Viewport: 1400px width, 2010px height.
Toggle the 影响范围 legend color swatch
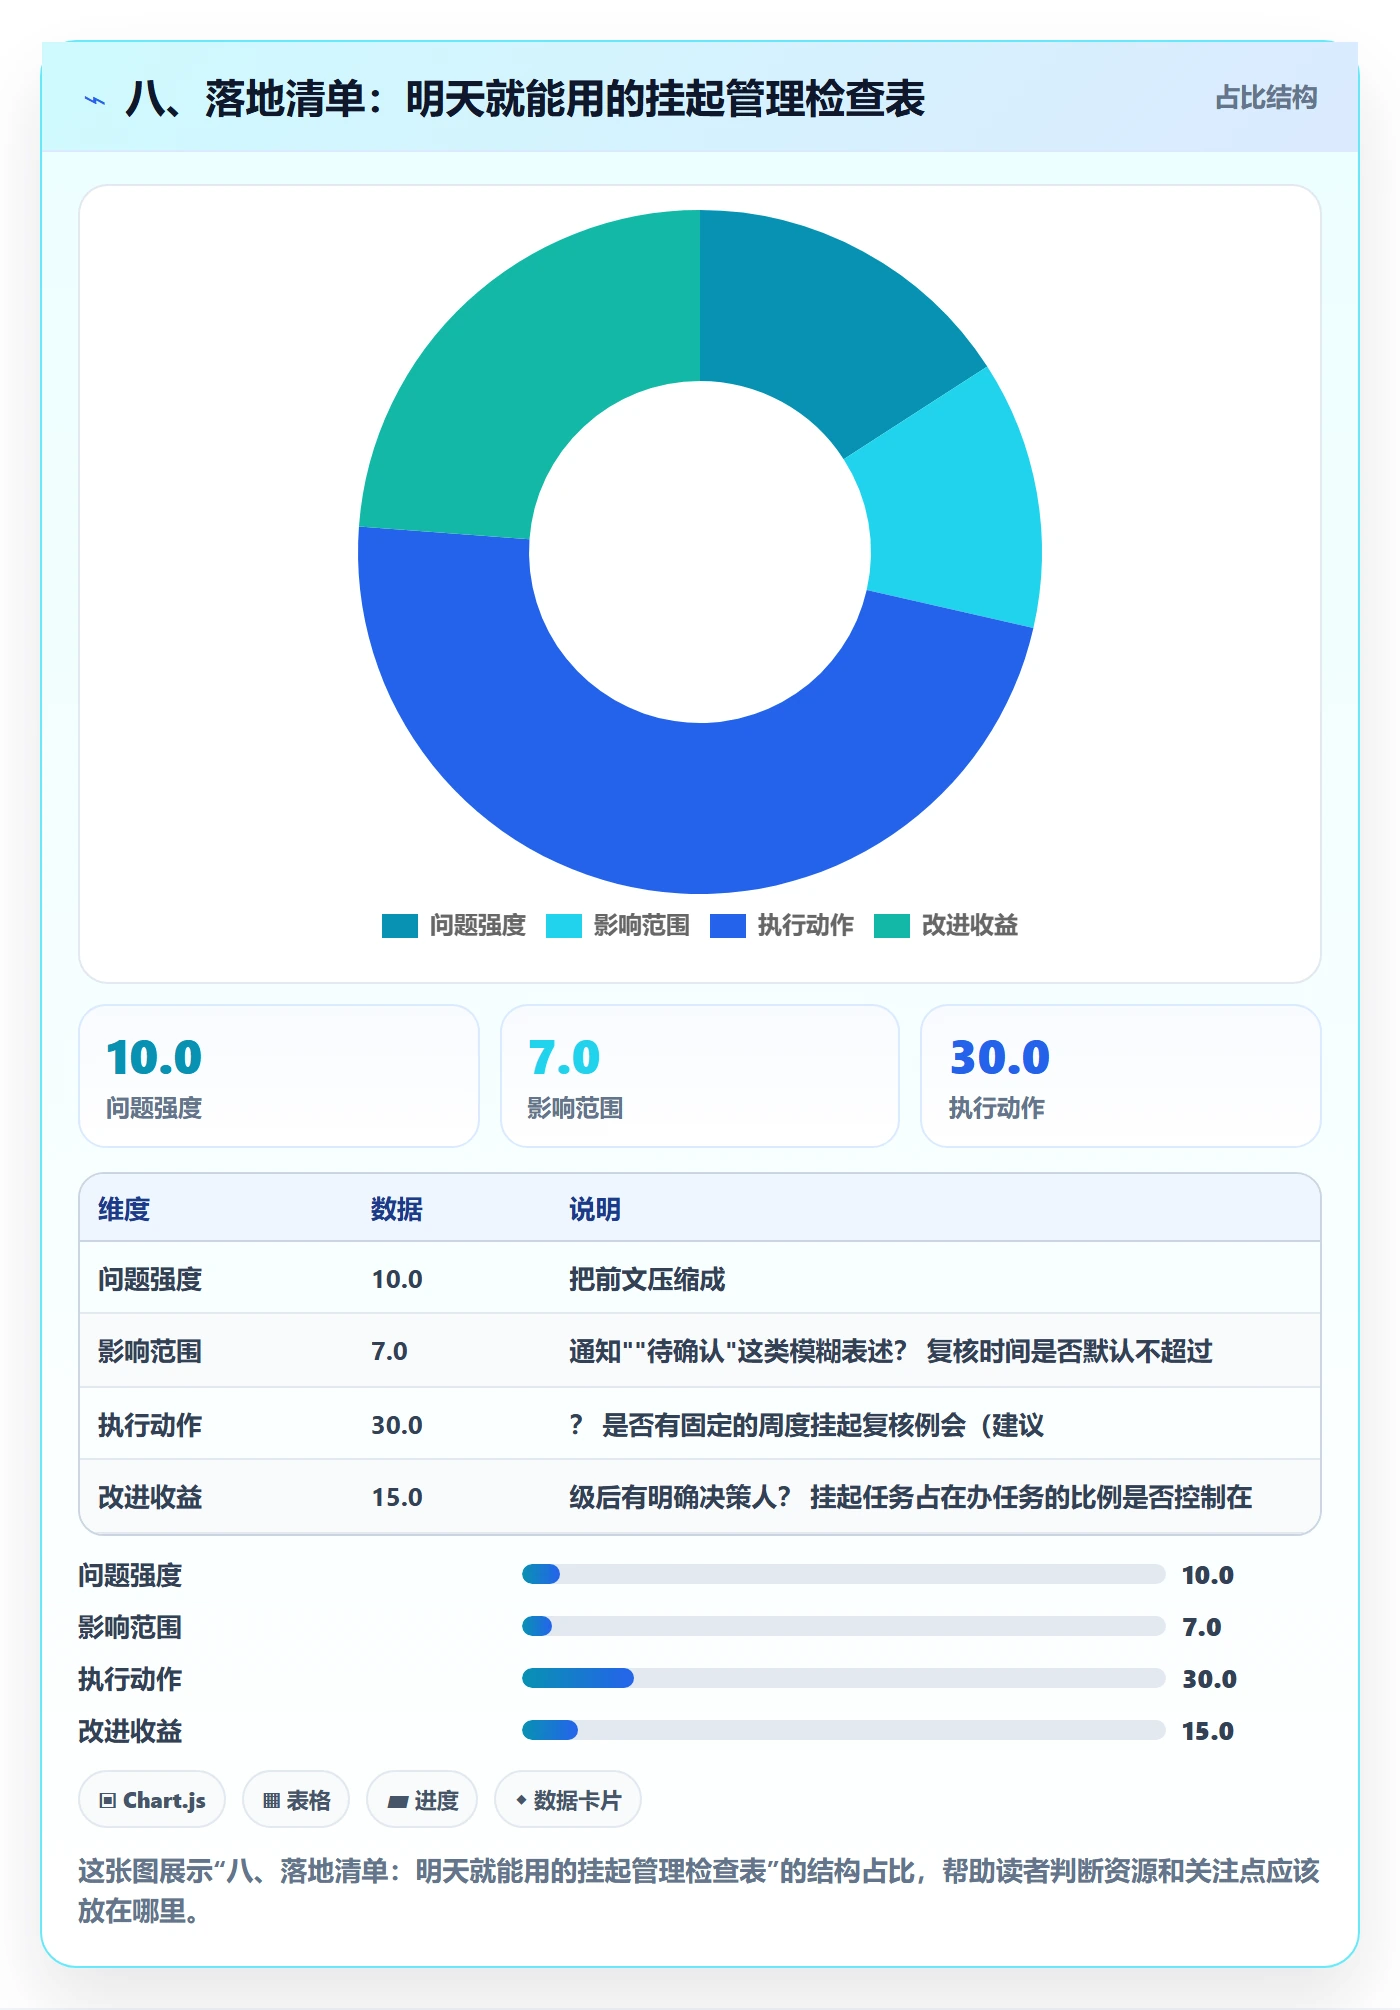563,926
